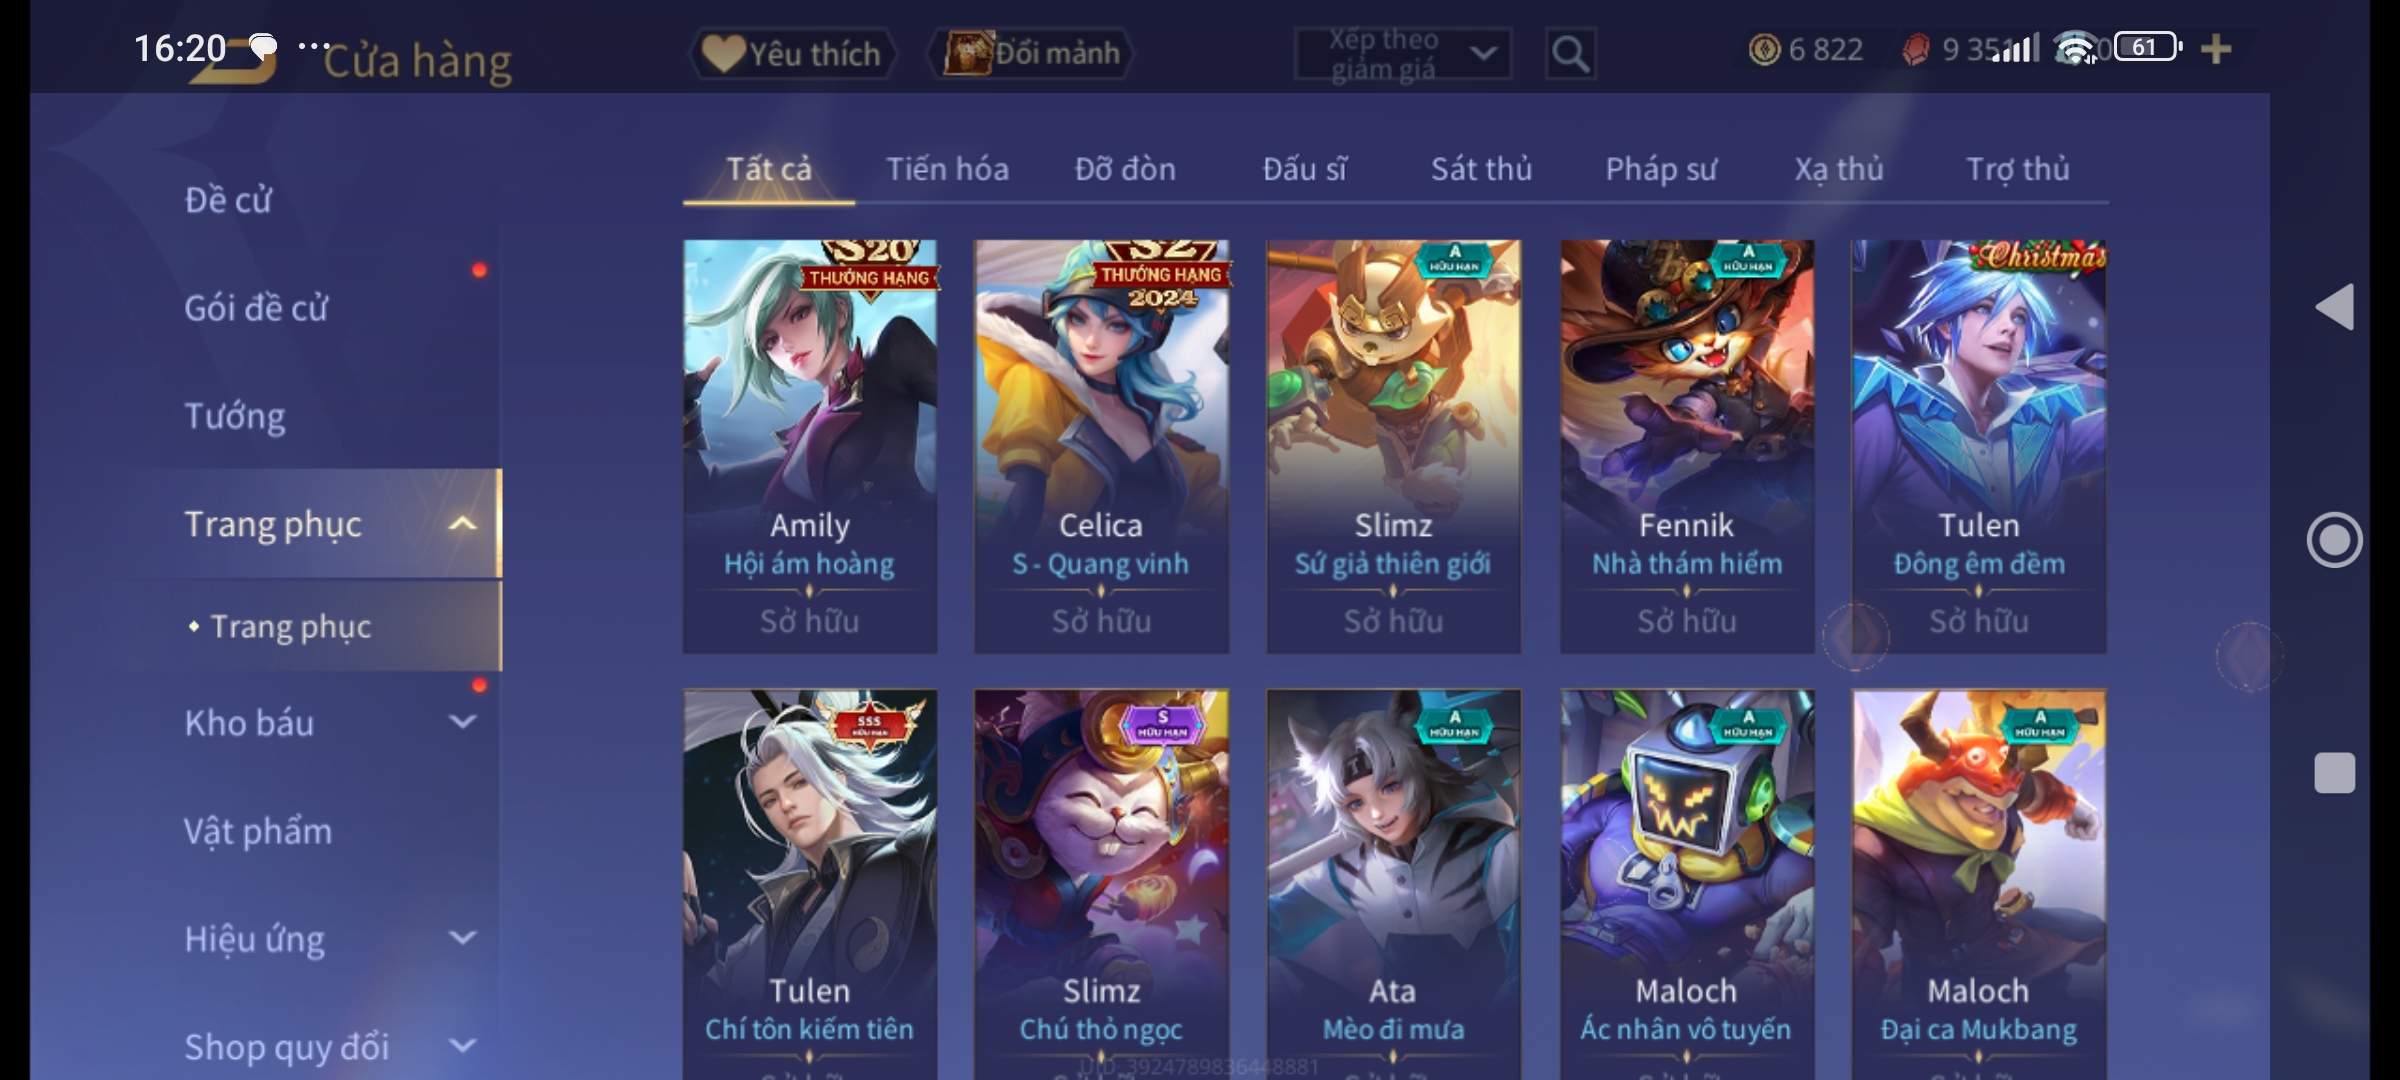
Task: Go to Gói đề cử menu
Action: tap(256, 308)
